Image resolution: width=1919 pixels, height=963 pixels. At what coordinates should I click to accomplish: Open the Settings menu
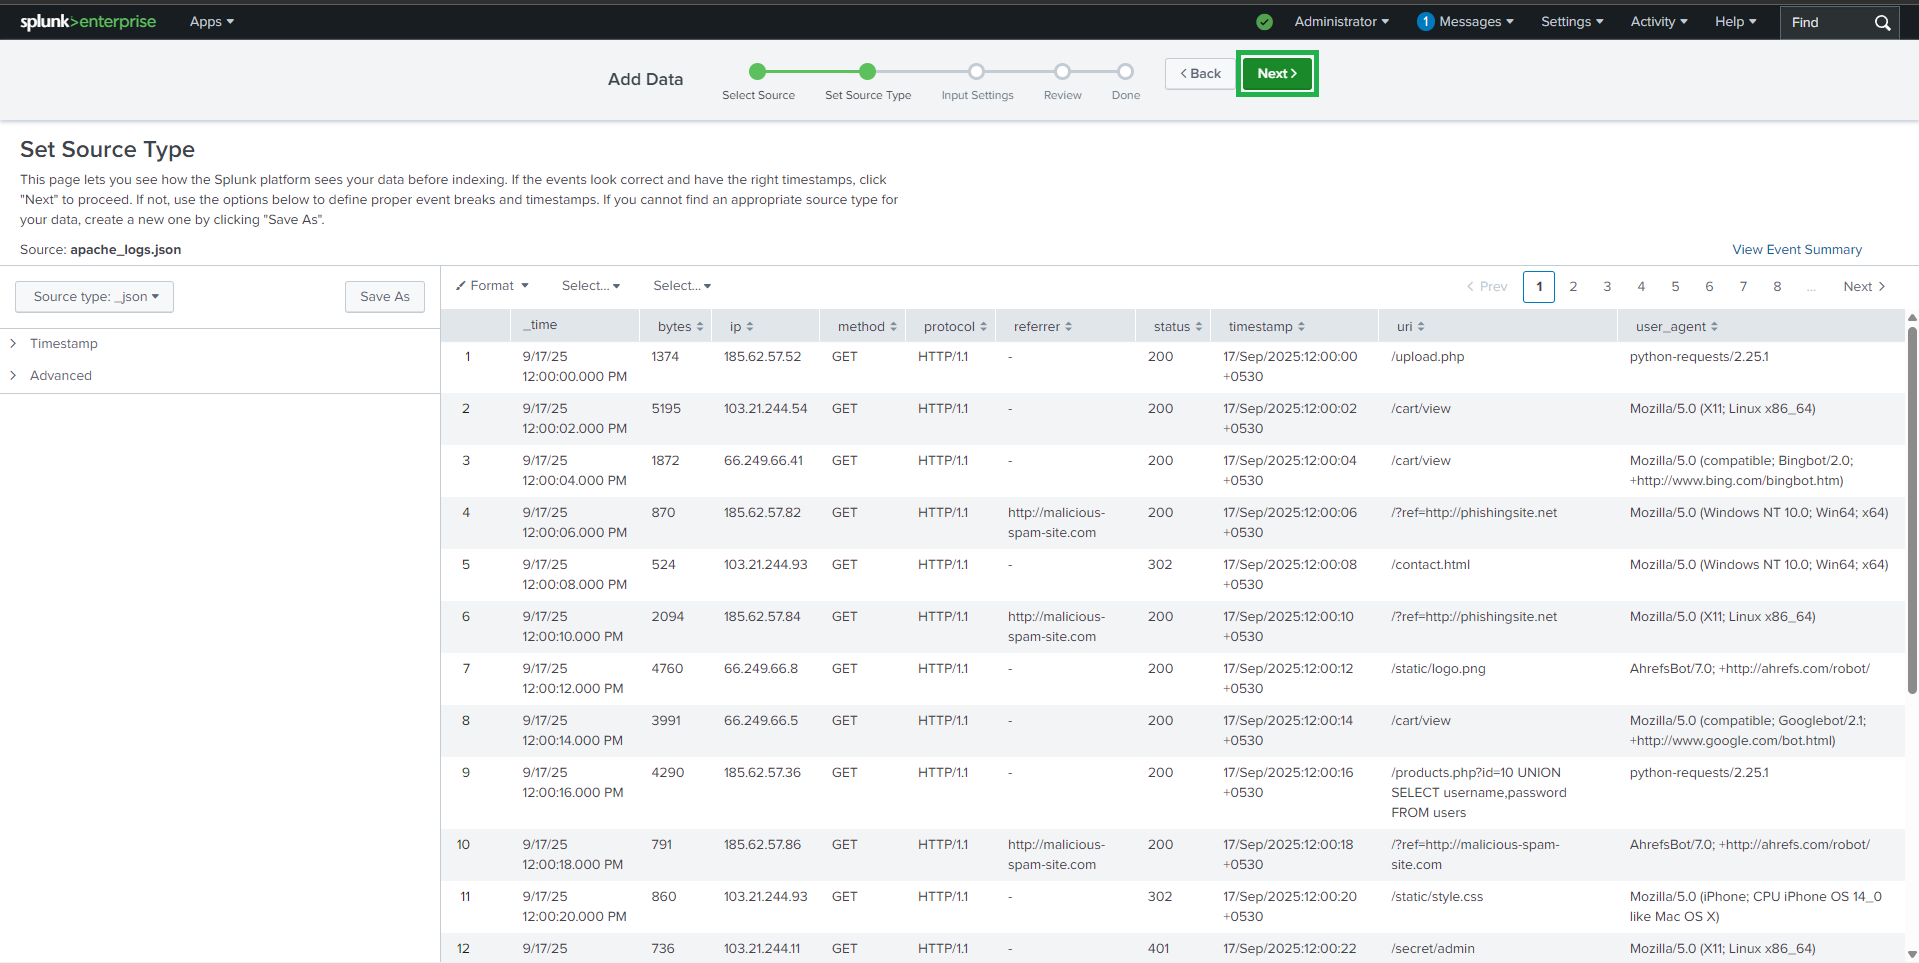1571,22
